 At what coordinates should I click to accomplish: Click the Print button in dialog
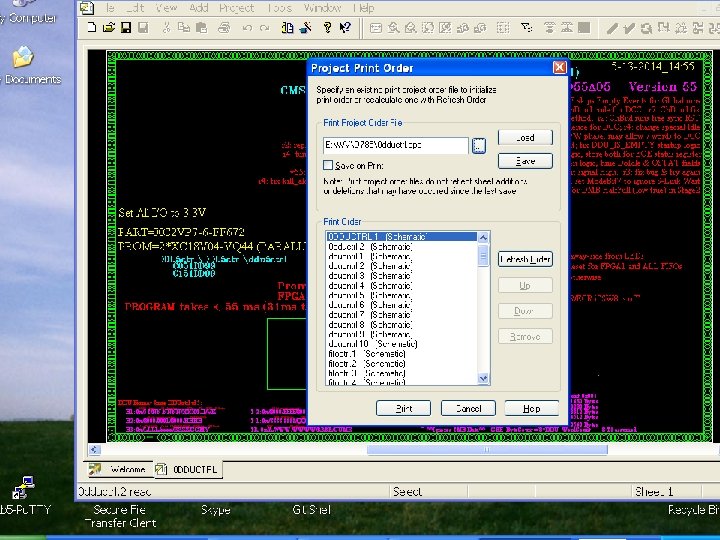point(403,408)
